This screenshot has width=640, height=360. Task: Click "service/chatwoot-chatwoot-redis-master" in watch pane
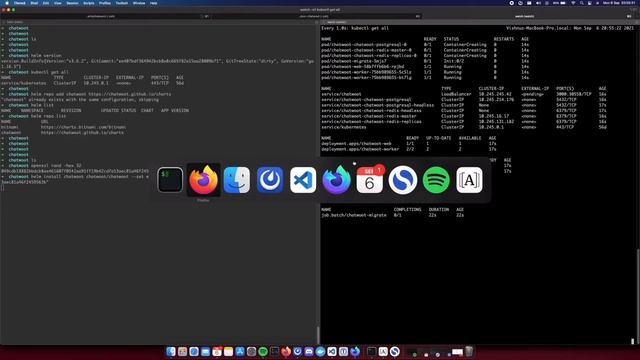coord(369,116)
